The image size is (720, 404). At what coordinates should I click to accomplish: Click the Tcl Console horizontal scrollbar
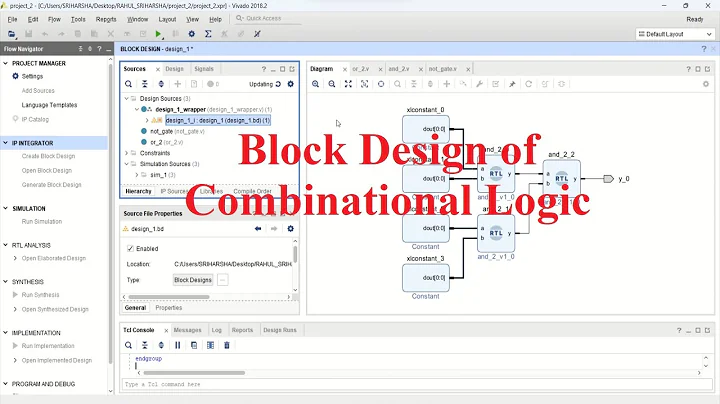pos(195,373)
